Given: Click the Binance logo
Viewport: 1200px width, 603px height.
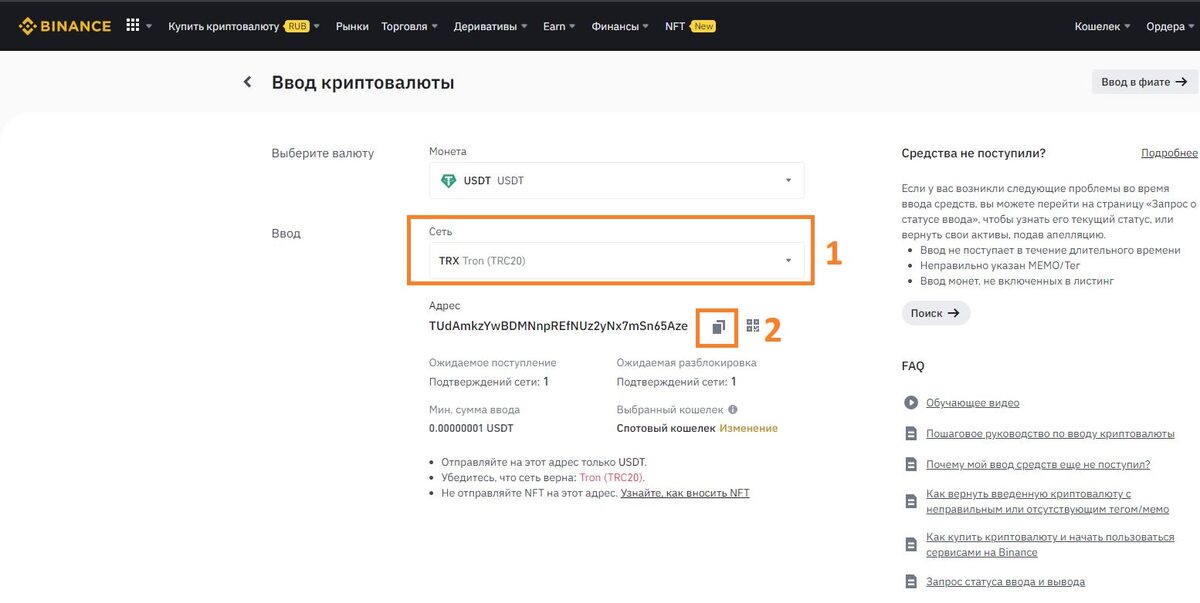Looking at the screenshot, I should point(64,26).
